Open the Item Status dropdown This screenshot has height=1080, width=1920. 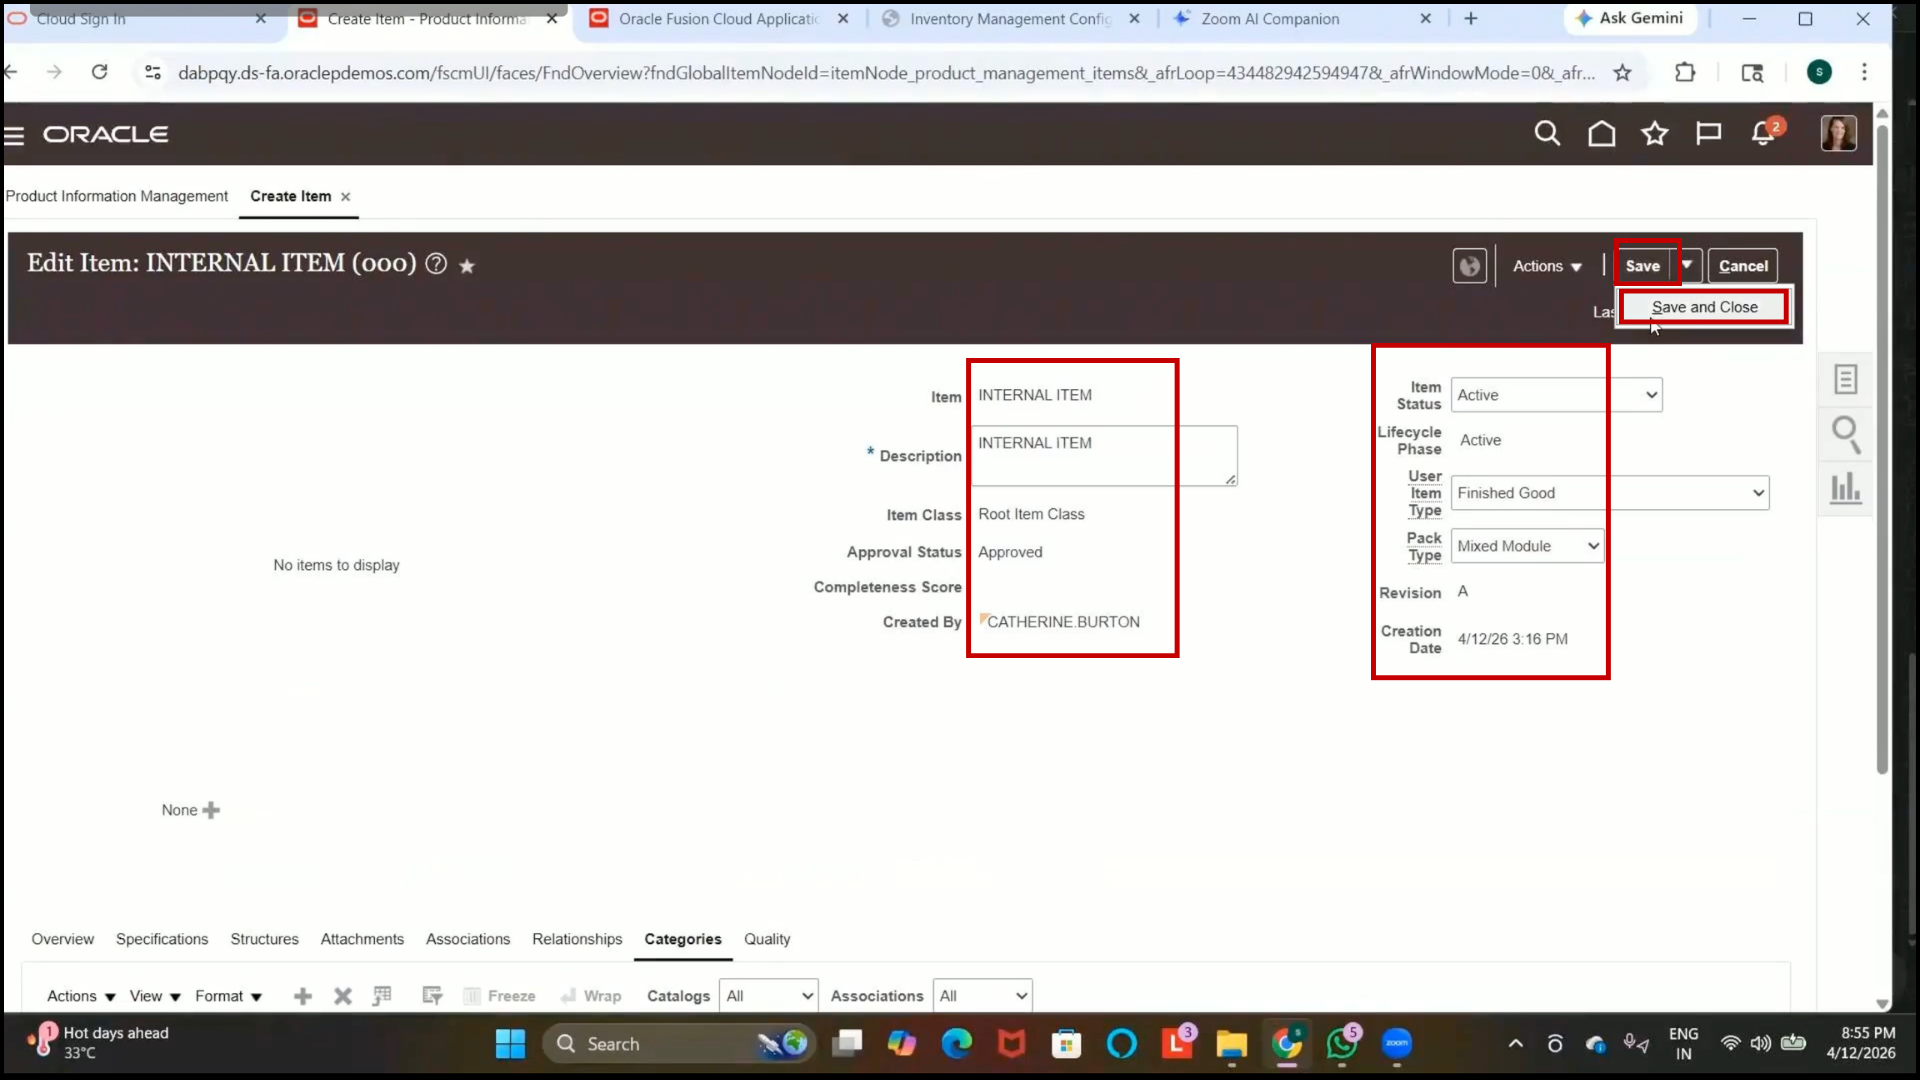pyautogui.click(x=1556, y=395)
